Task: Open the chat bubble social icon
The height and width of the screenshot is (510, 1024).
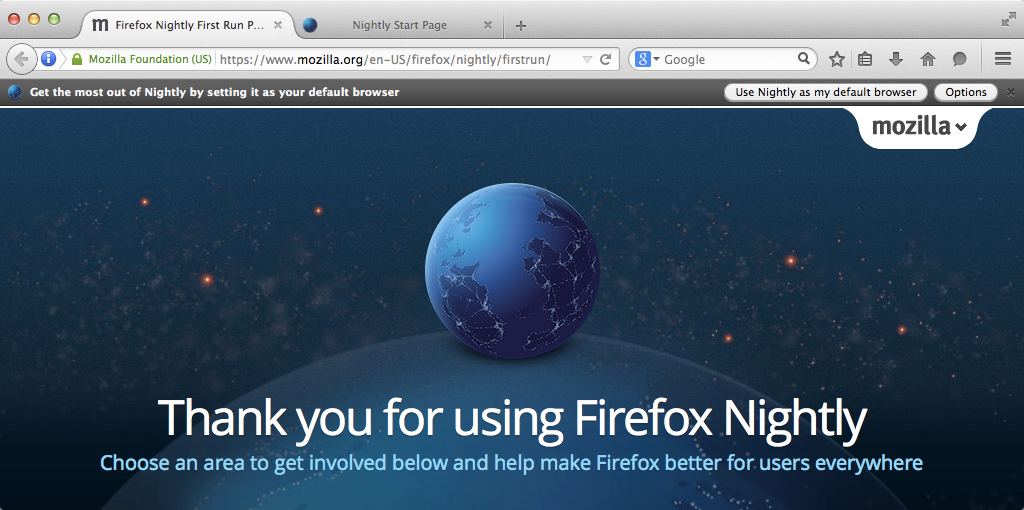Action: click(959, 59)
